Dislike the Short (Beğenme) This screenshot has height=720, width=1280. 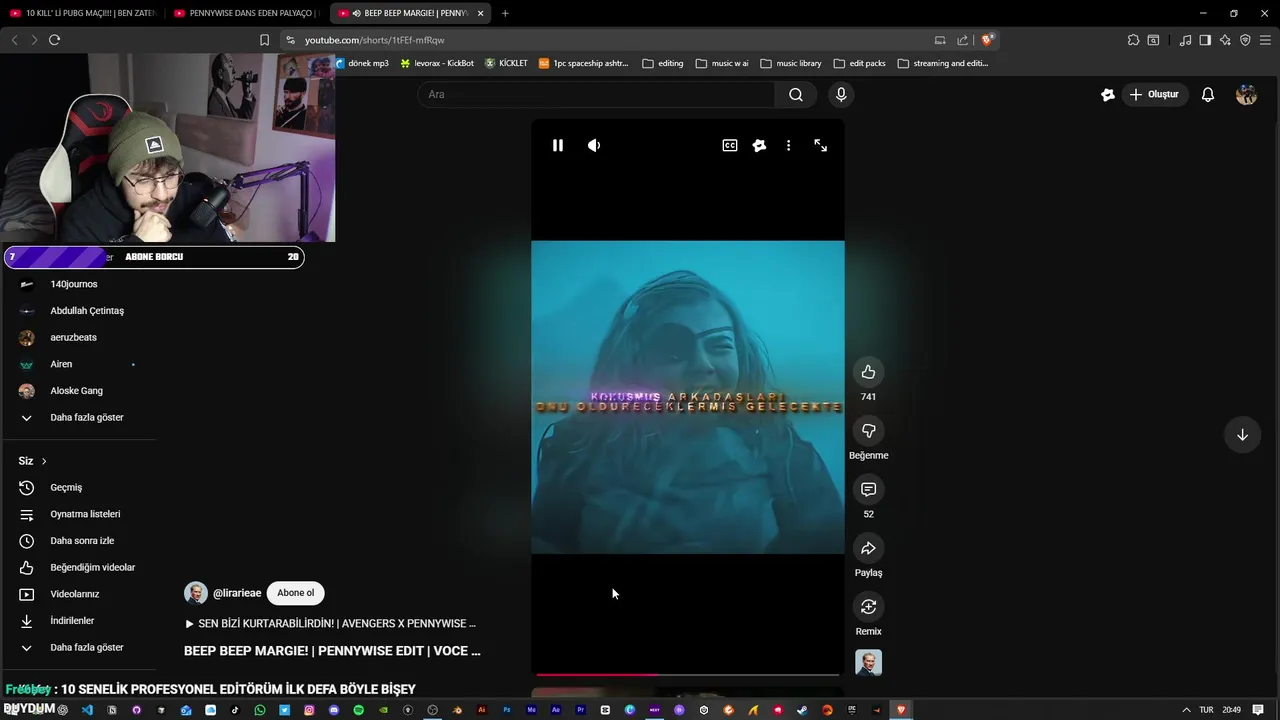coord(868,431)
